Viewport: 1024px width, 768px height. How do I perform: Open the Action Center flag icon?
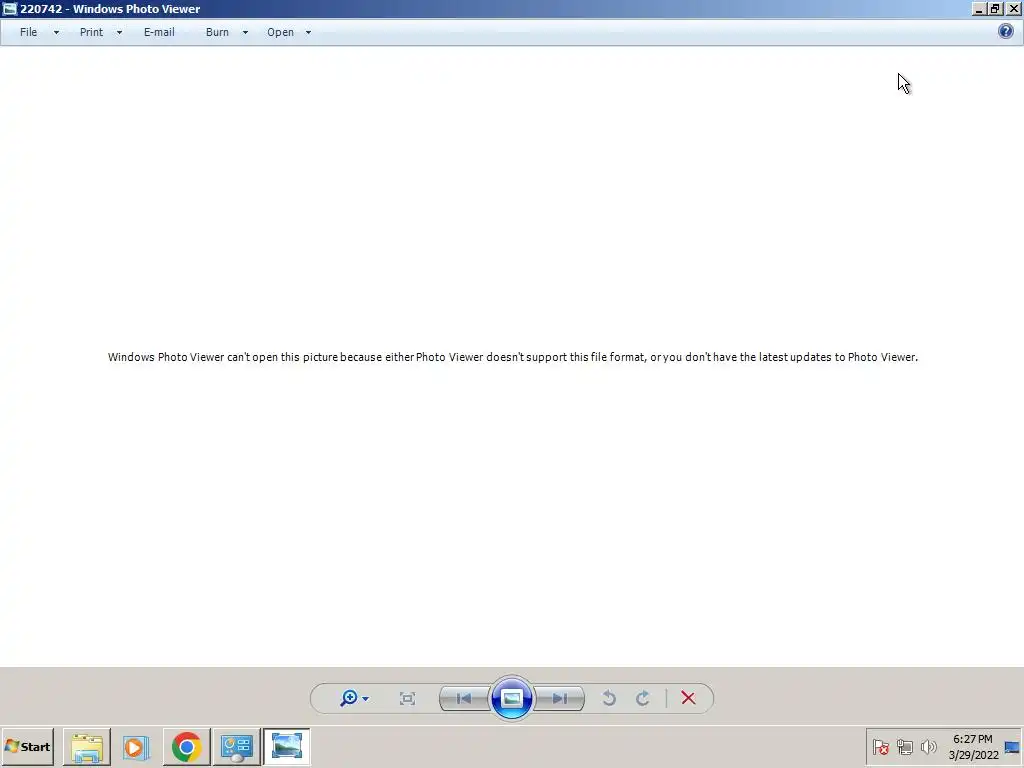[x=880, y=746]
